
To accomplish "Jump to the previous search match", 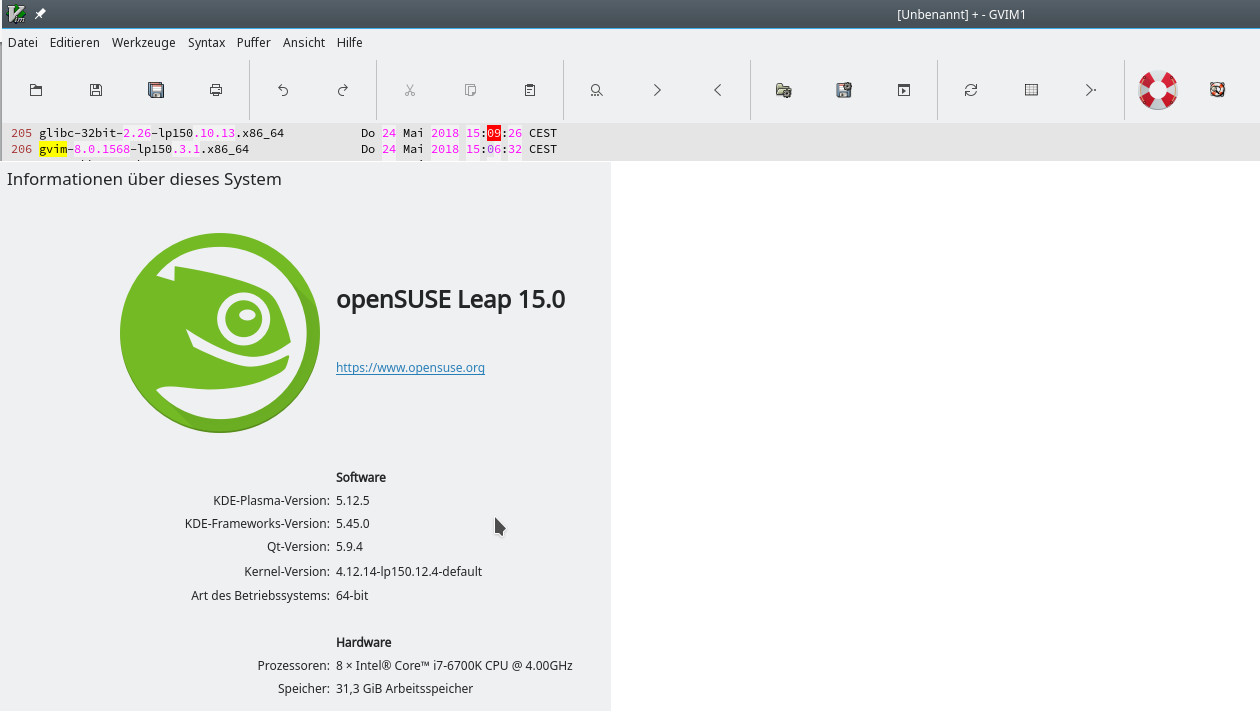I will (x=716, y=89).
